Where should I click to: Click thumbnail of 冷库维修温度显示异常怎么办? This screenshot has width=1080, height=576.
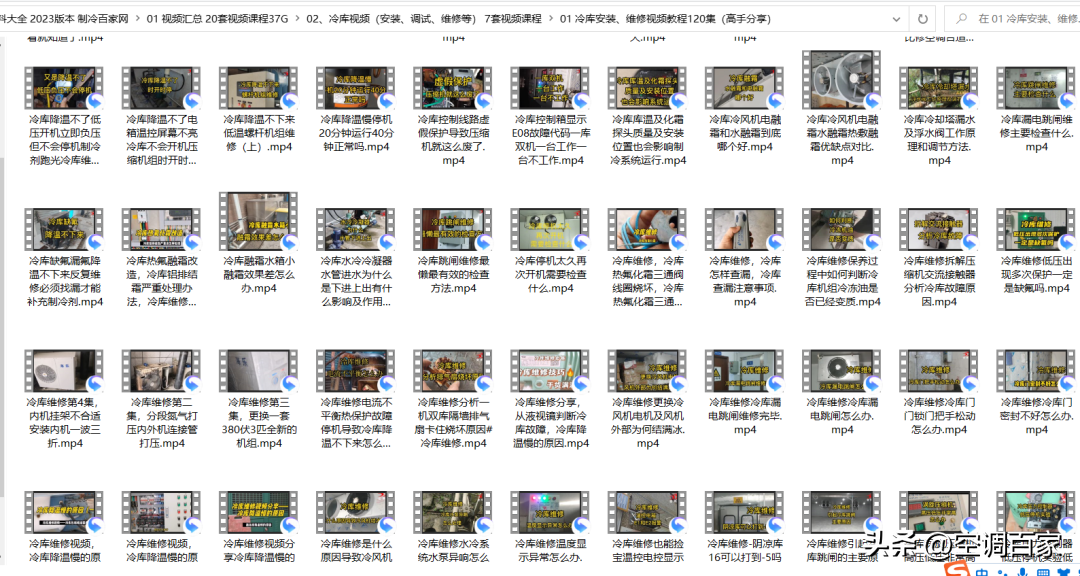550,513
